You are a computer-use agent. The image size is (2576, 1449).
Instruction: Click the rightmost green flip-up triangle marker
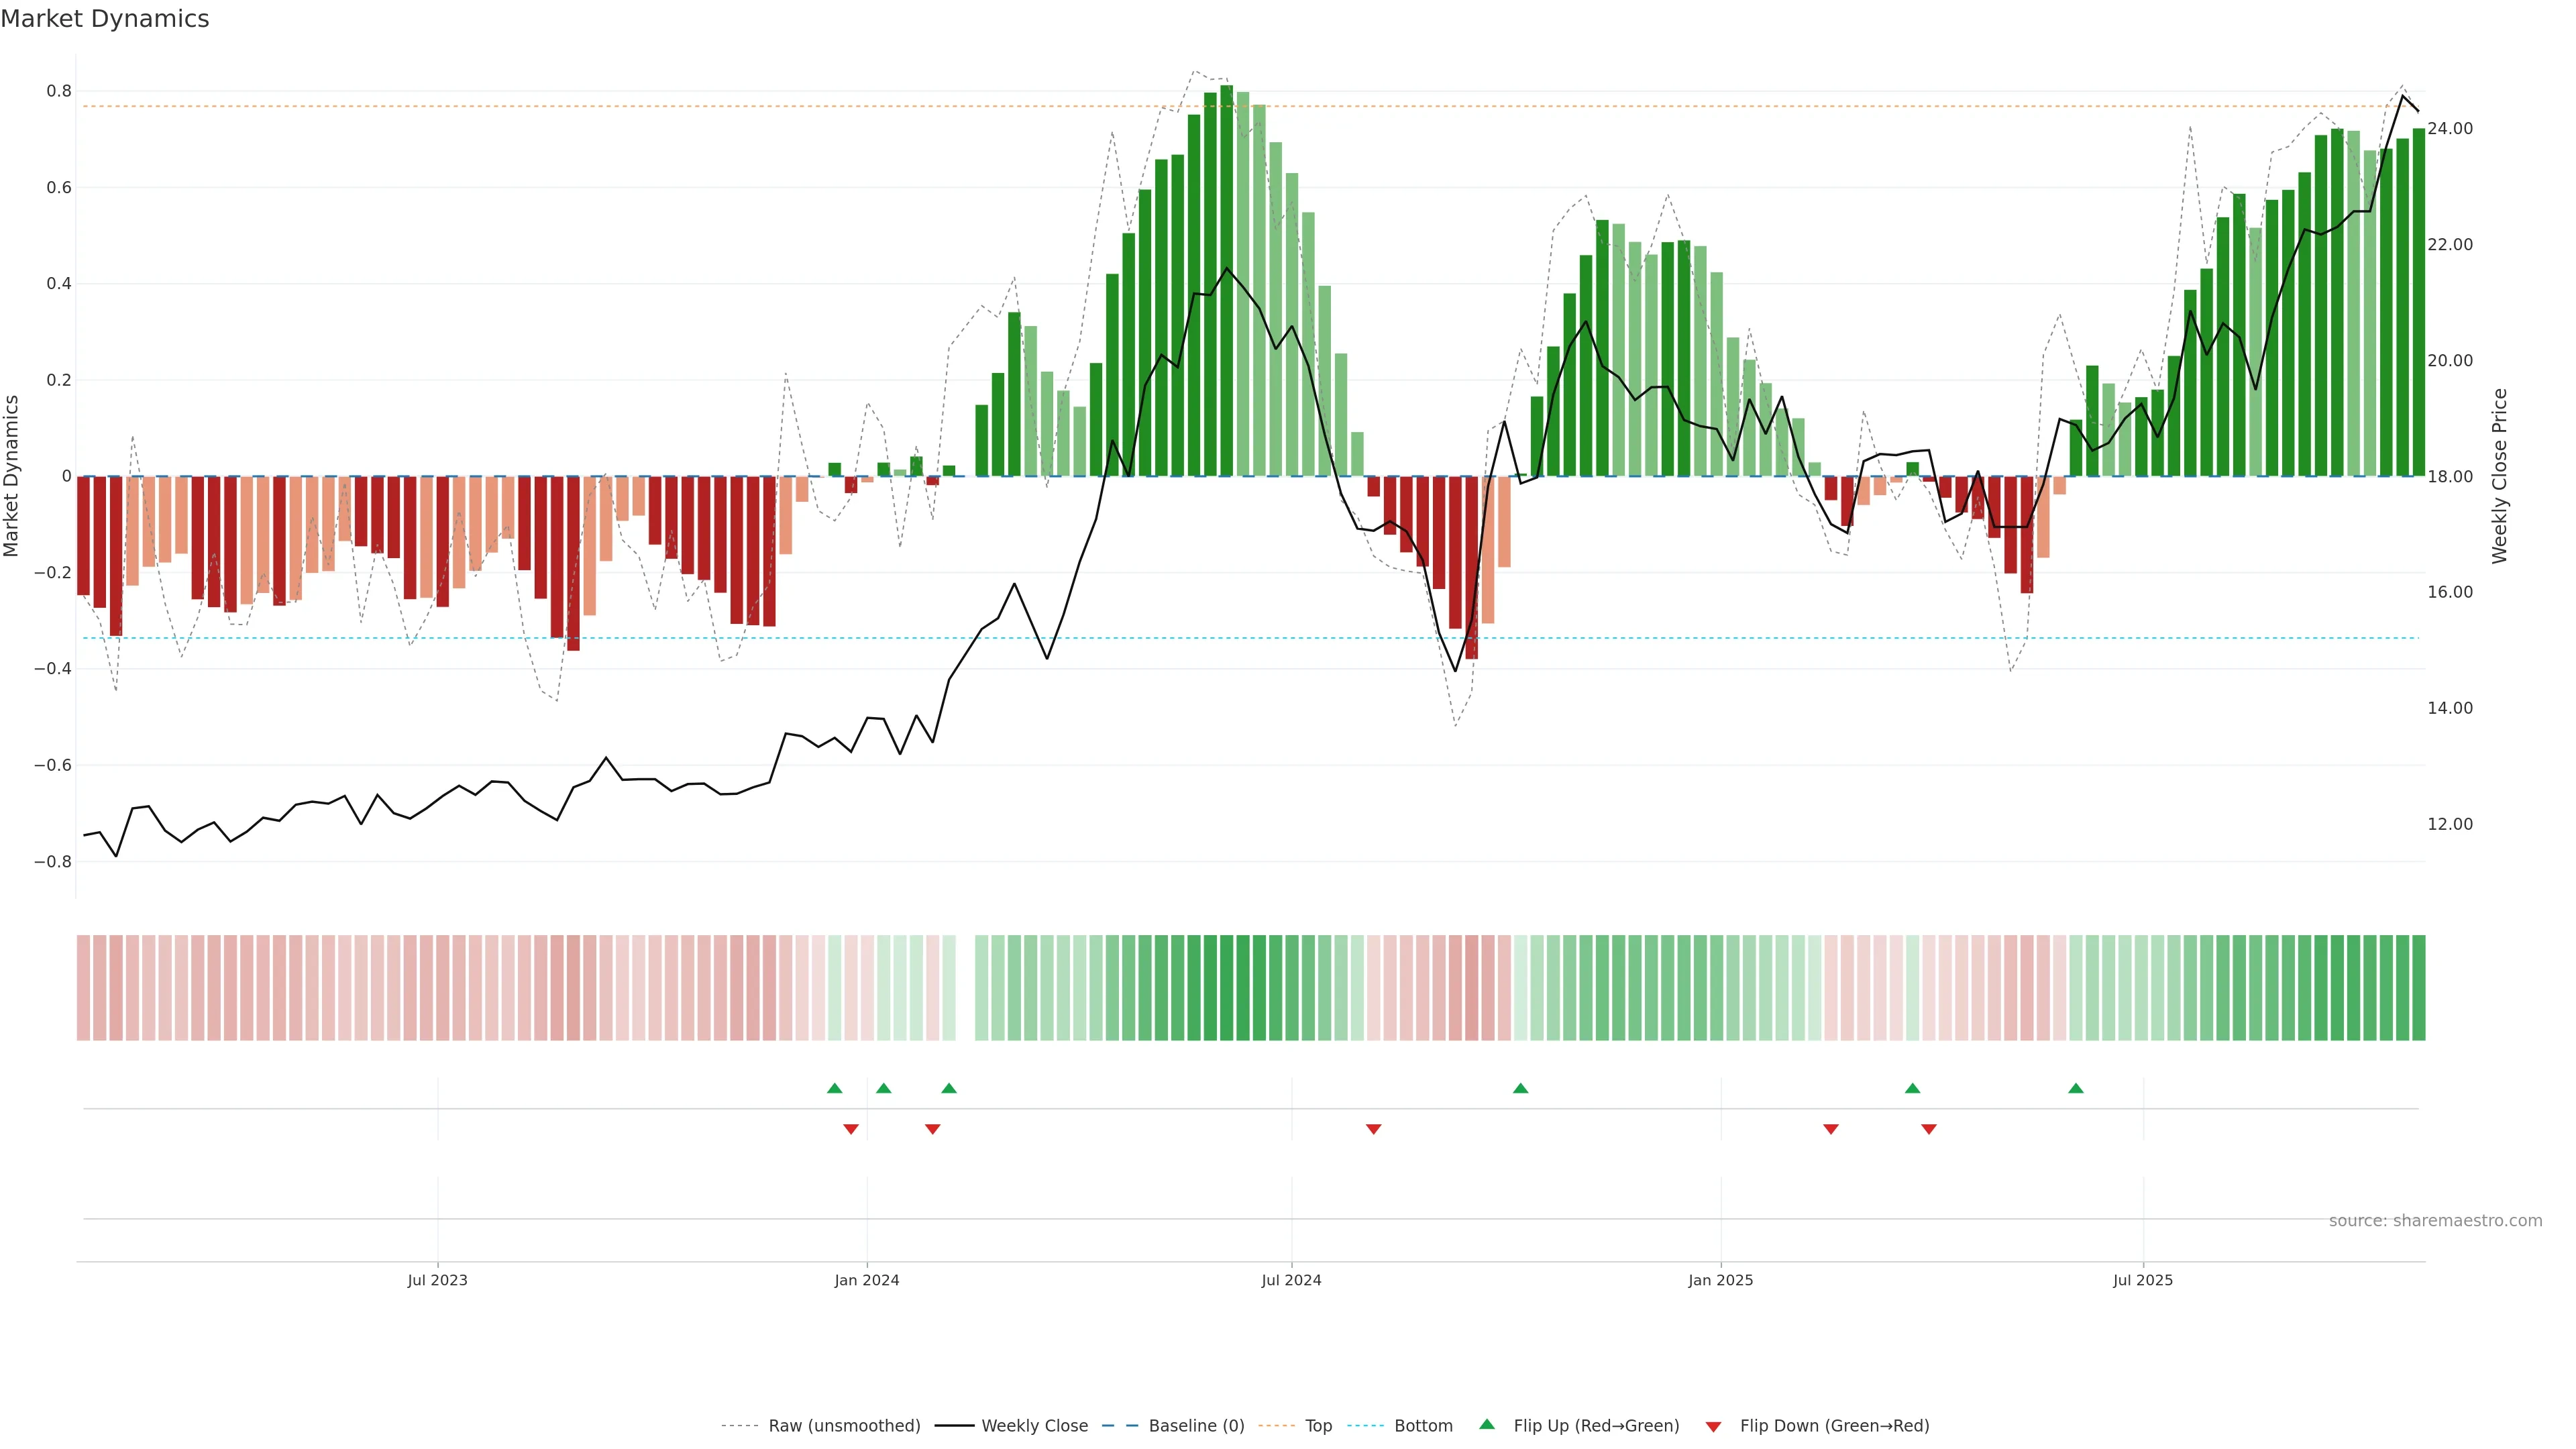2075,1088
